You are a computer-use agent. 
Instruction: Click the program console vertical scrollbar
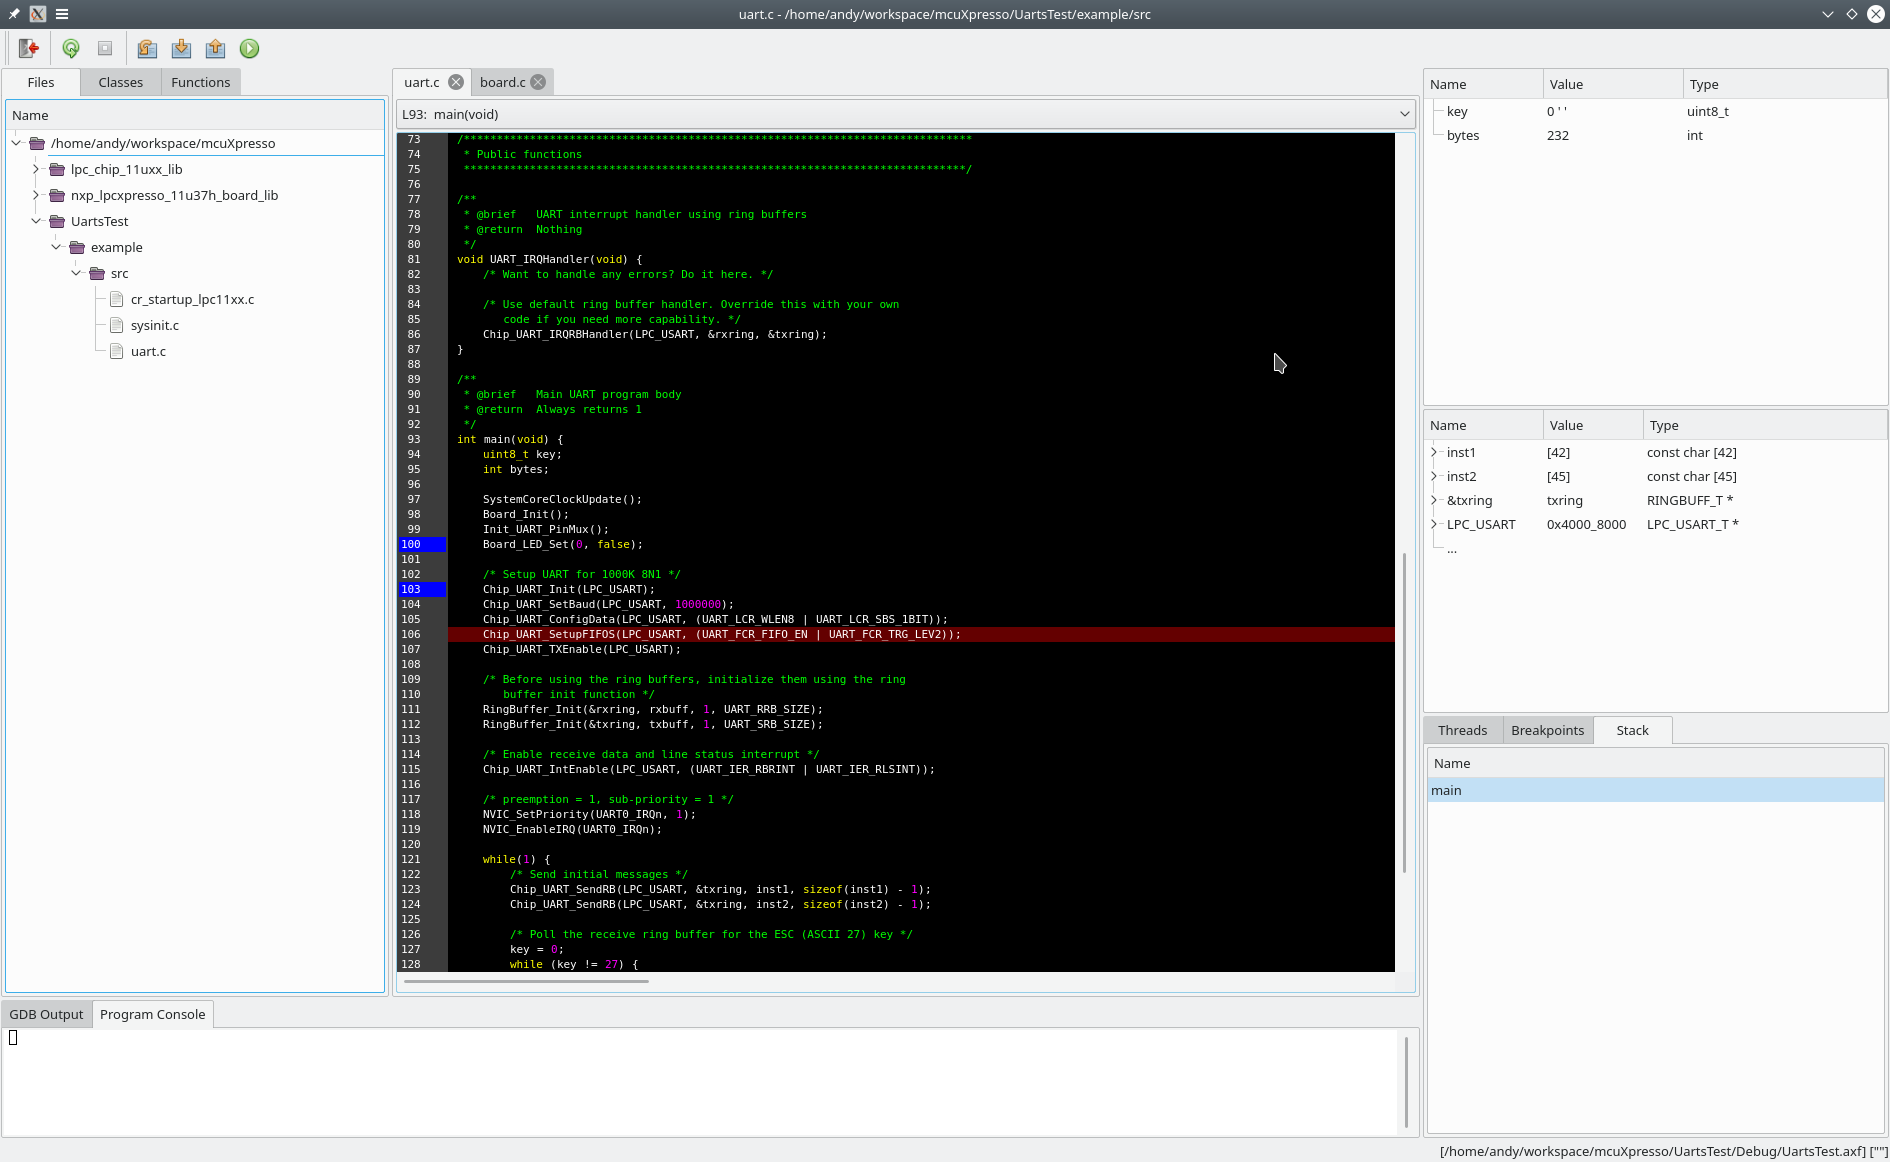1407,1082
